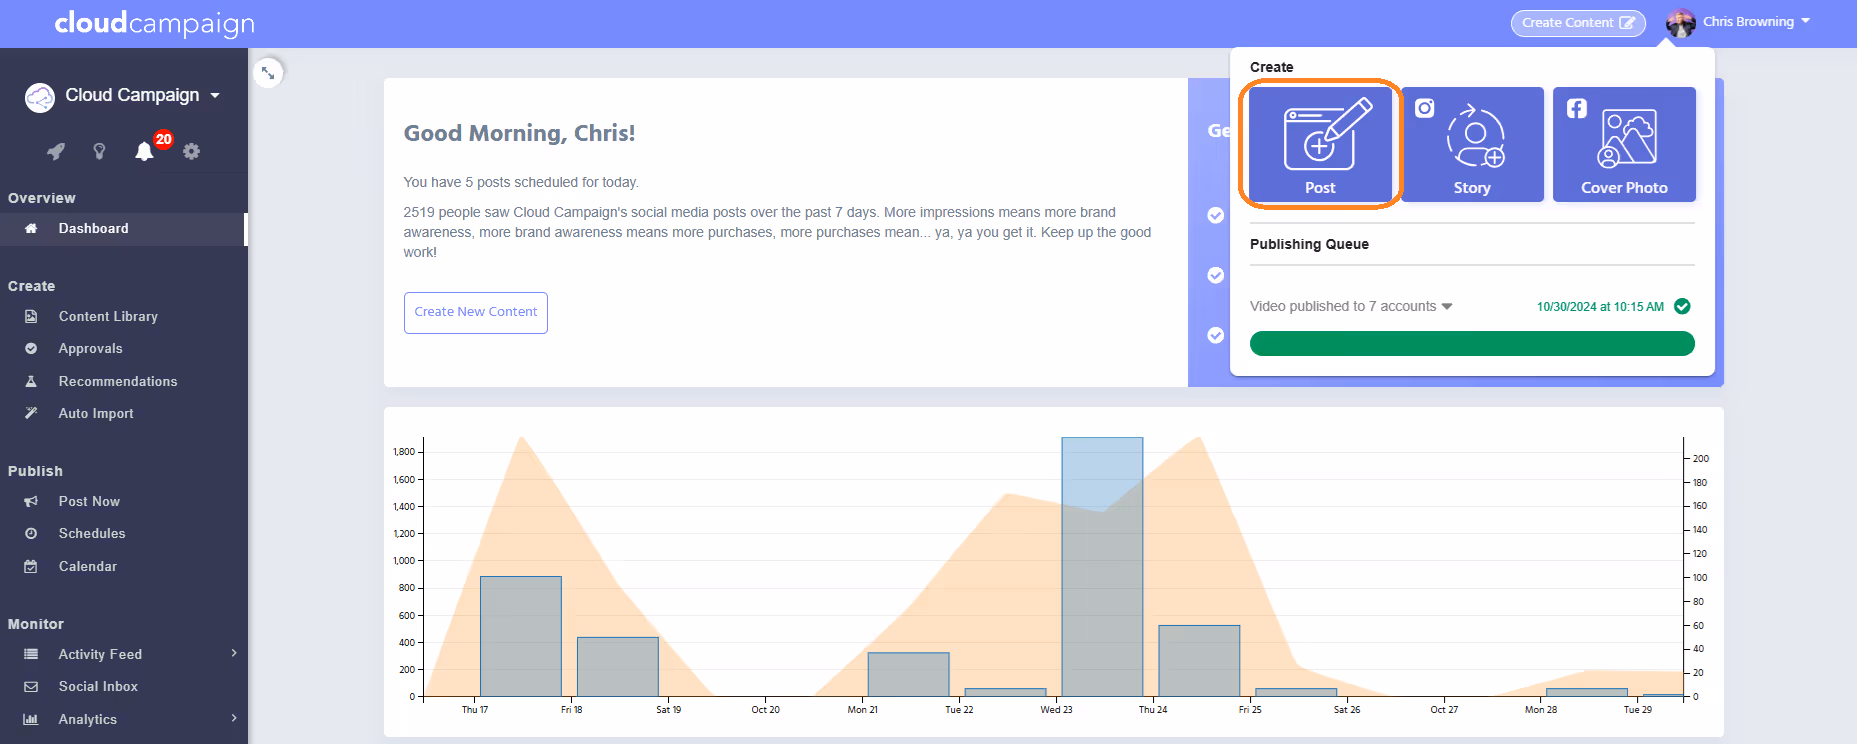Click the green published checkmark icon

pyautogui.click(x=1683, y=306)
